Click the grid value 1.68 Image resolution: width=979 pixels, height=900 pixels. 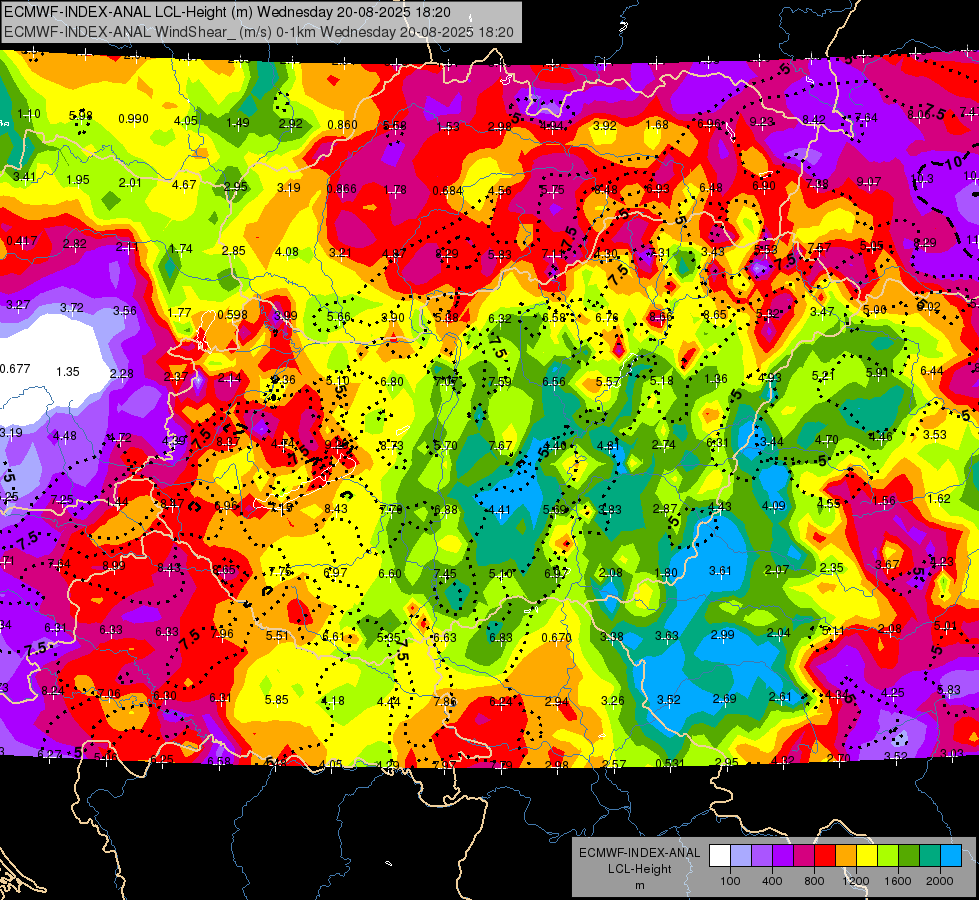[657, 124]
